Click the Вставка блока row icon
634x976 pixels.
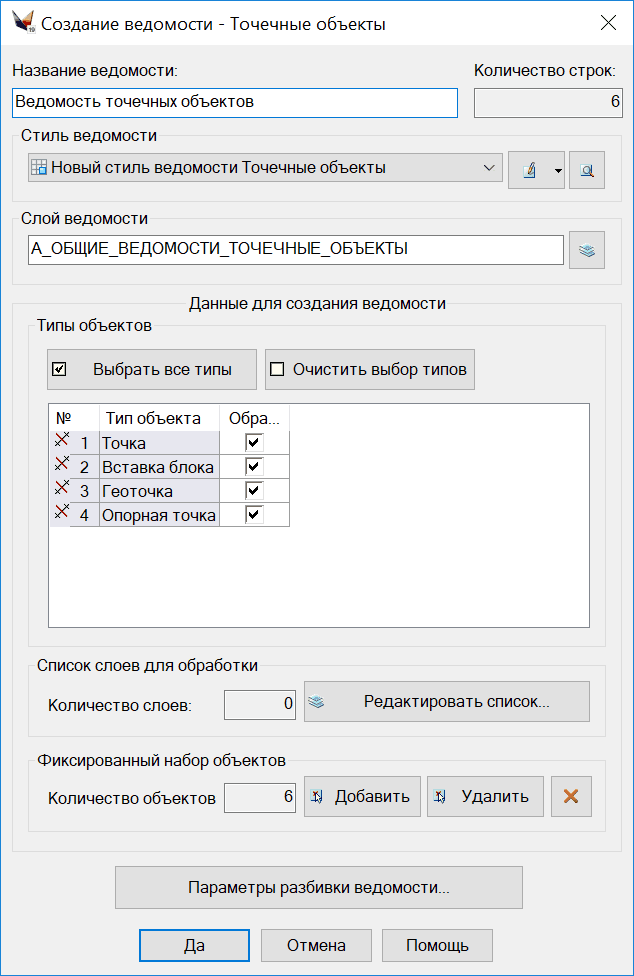click(61, 465)
